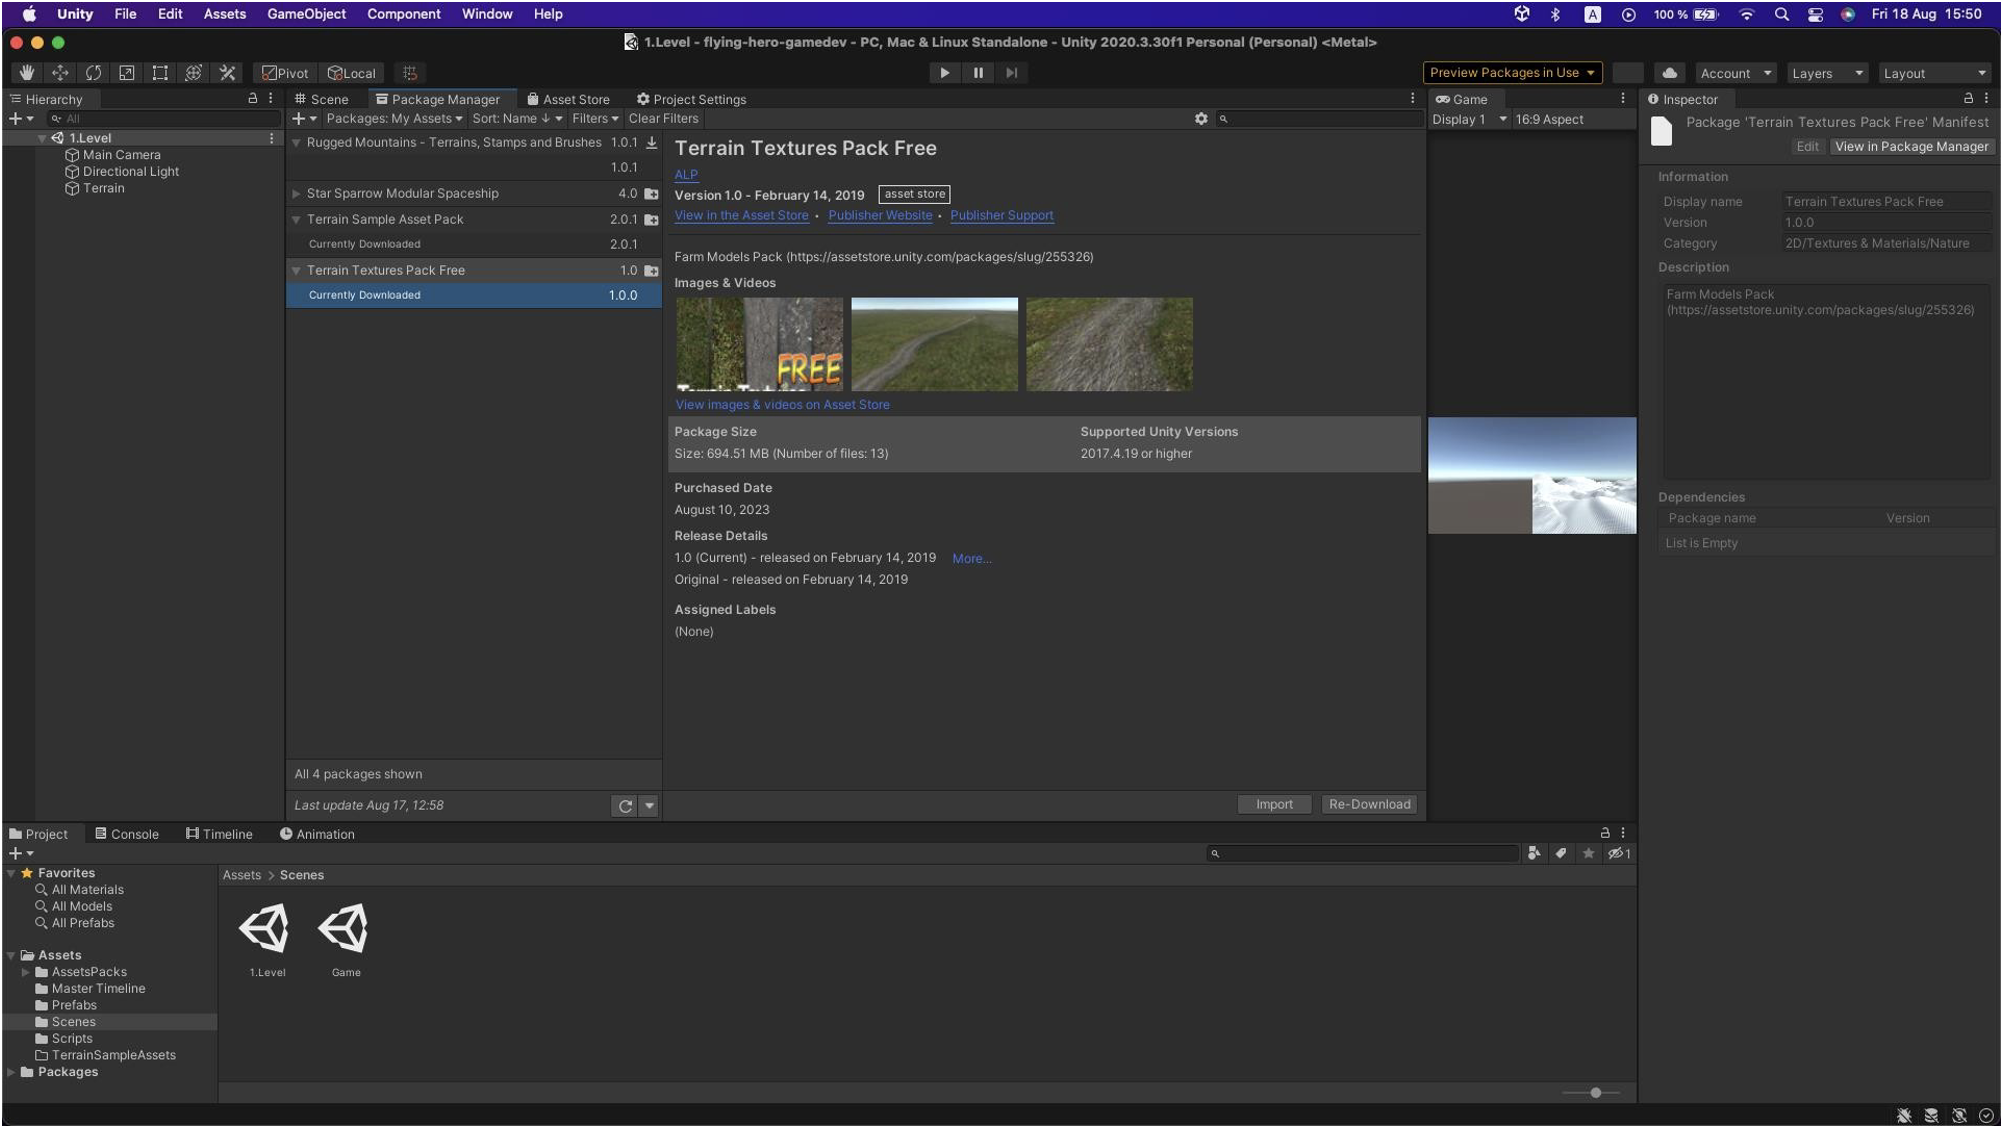This screenshot has height=1128, width=2006.
Task: Select the Rect tool
Action: coord(160,73)
